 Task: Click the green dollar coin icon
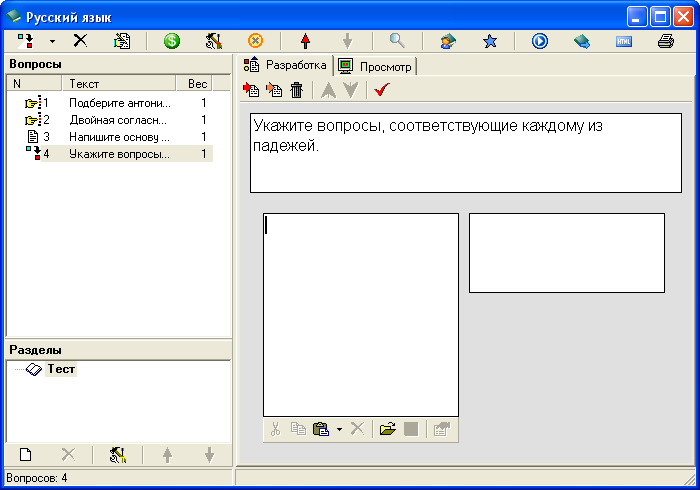click(171, 41)
